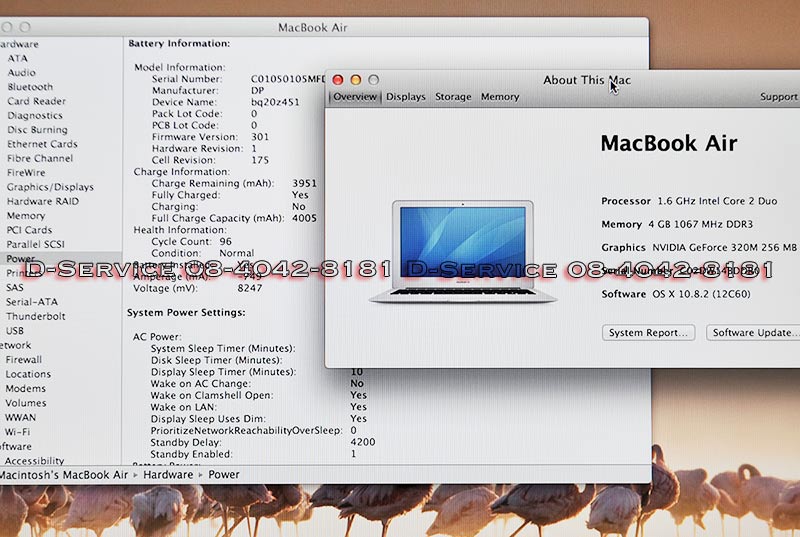Select Accessibility under Software
Image resolution: width=800 pixels, height=537 pixels.
[34, 461]
